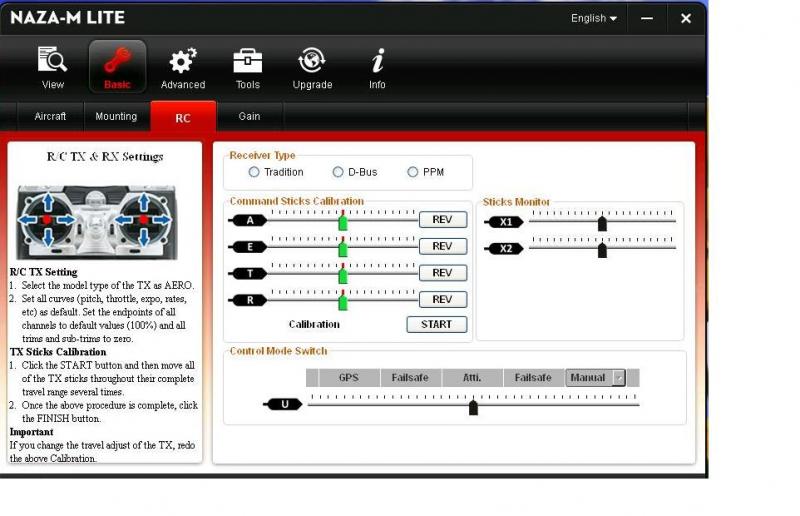Screen dimensions: 800x516
Task: Click the TX sticks diagram image
Action: pos(97,221)
